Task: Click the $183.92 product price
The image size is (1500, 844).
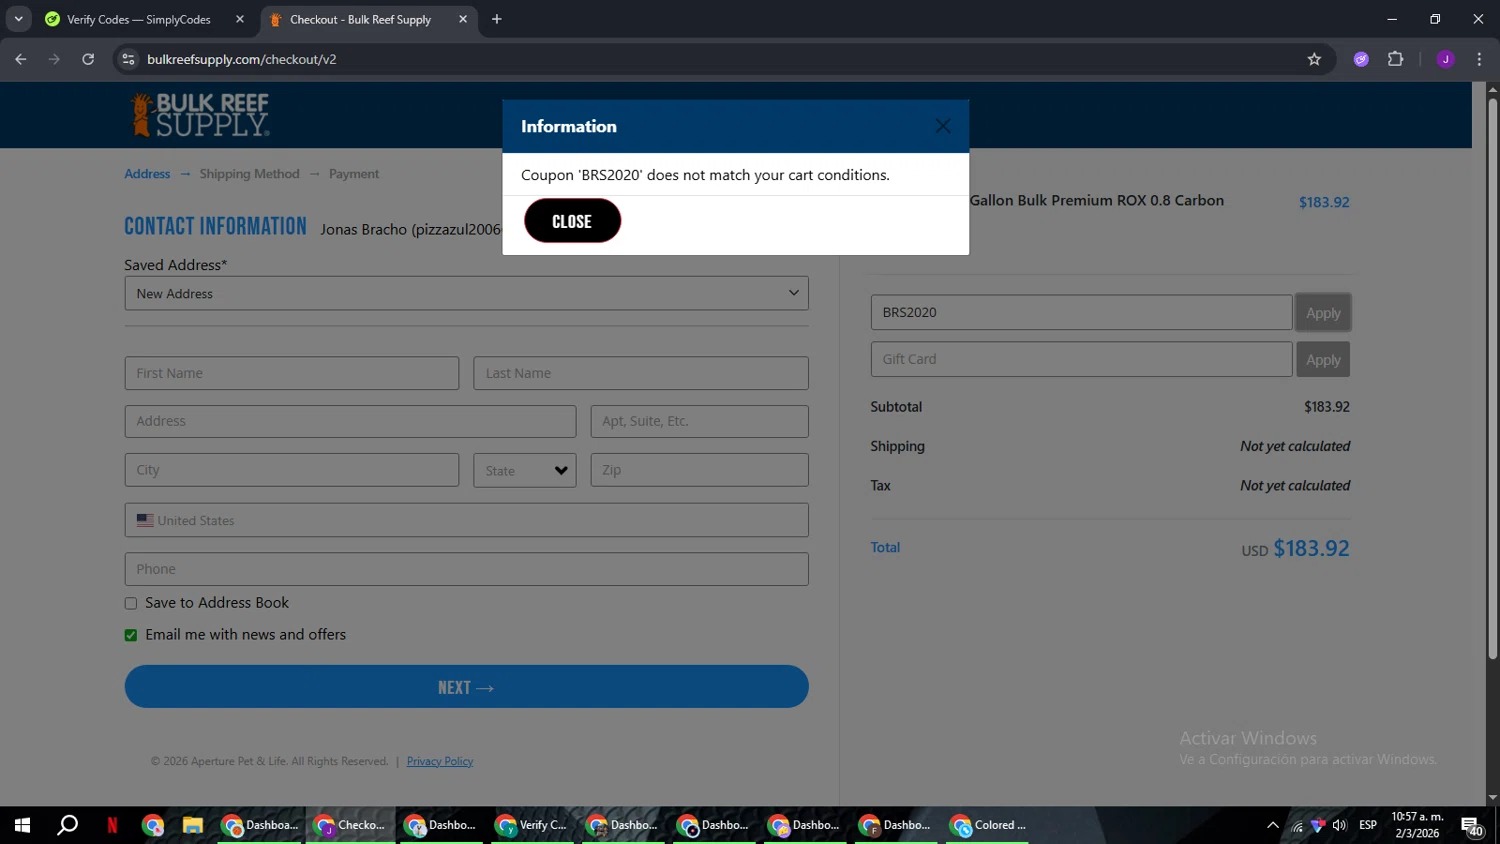Action: pos(1324,202)
